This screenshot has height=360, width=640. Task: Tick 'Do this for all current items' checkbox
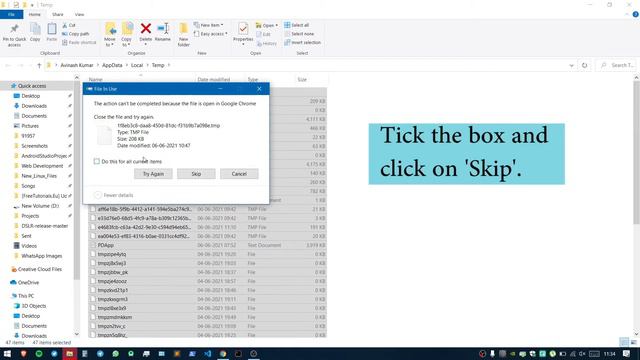[97, 162]
